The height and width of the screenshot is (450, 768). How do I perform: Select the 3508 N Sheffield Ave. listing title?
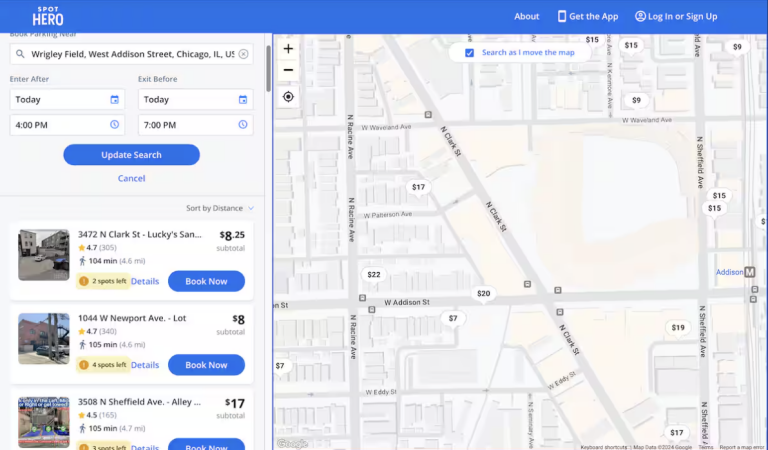[140, 402]
